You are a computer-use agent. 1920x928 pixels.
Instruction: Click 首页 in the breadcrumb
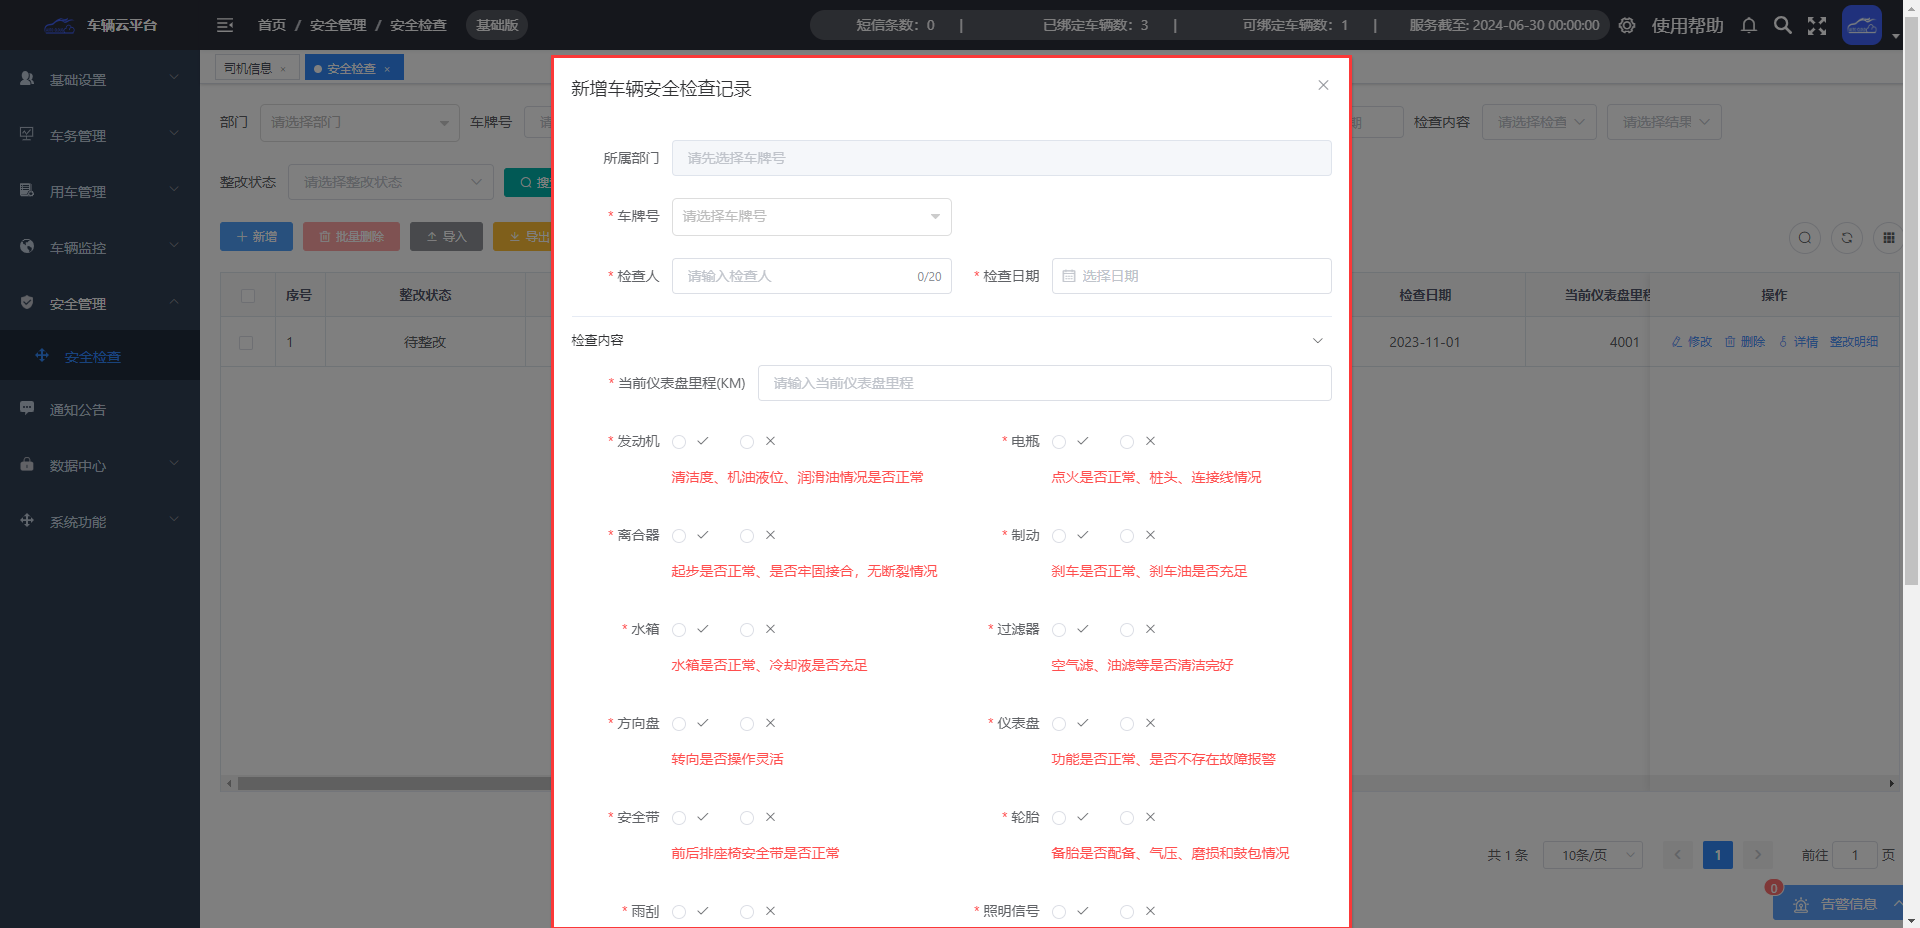point(272,25)
